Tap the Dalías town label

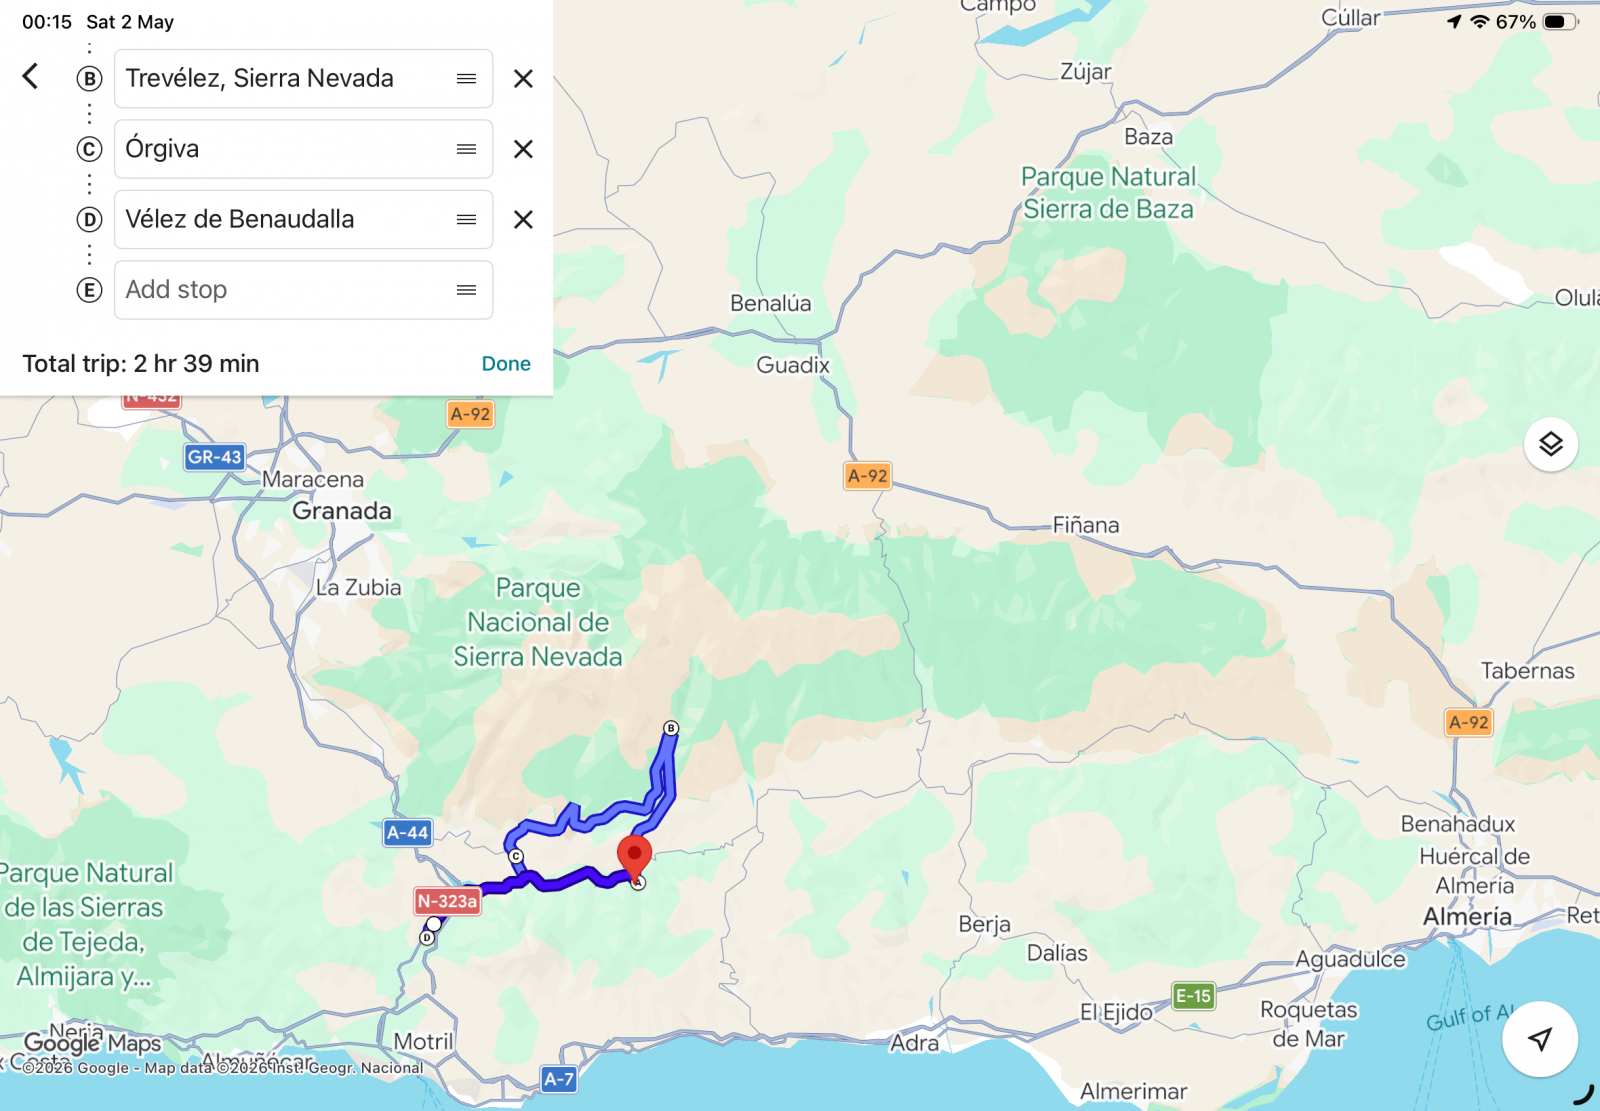tap(1057, 953)
